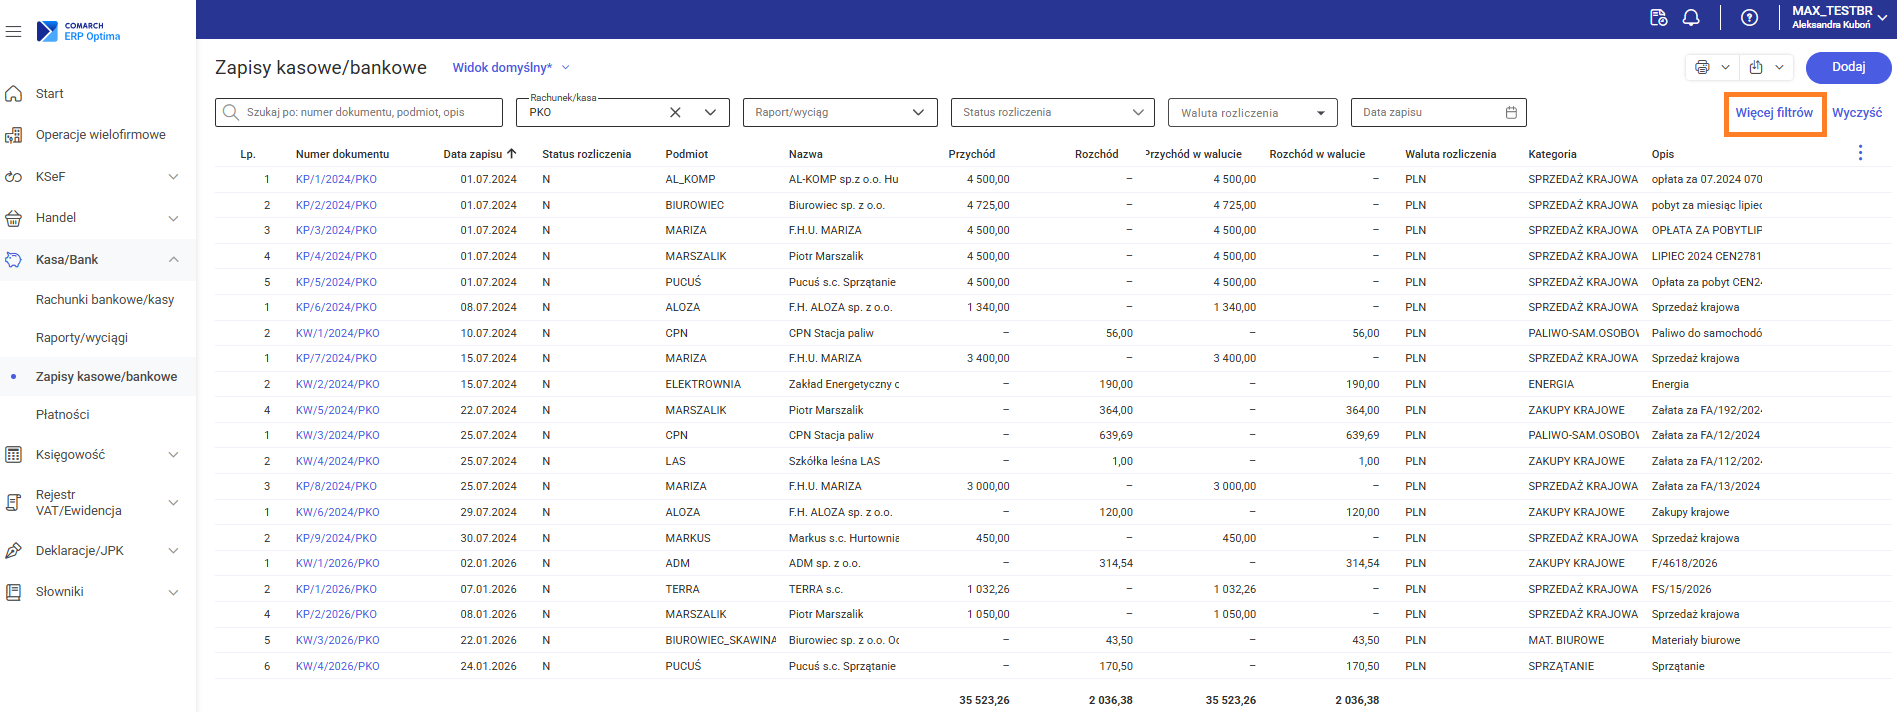Go to Płatności in the sidebar
This screenshot has height=712, width=1897.
tap(63, 415)
